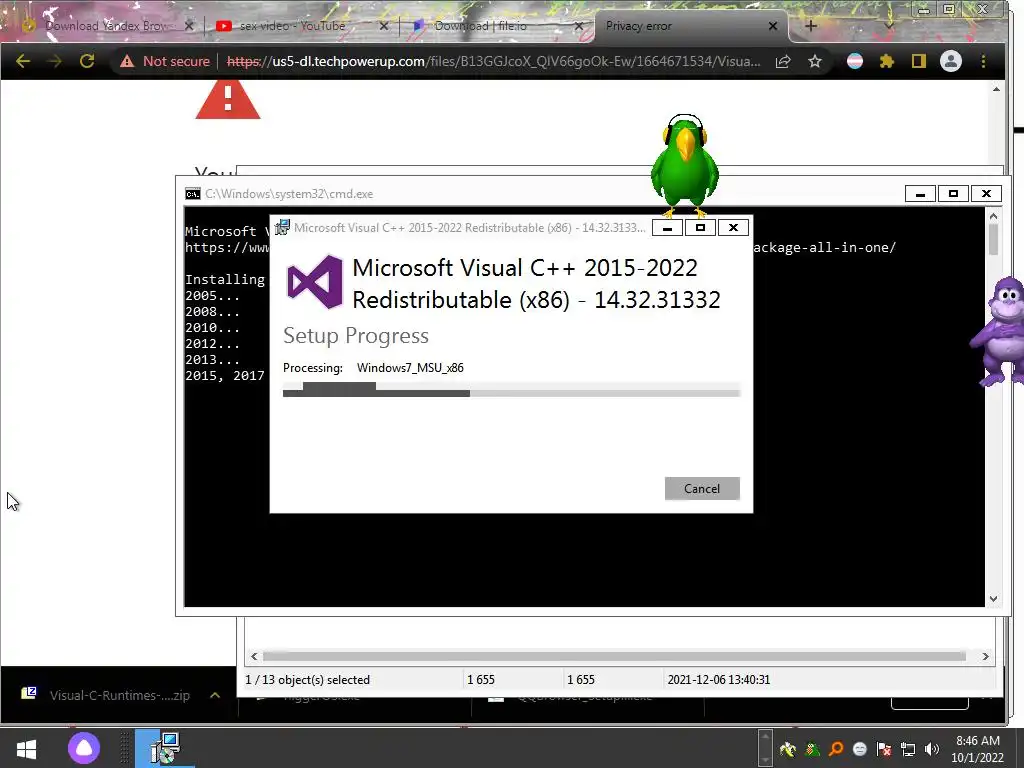This screenshot has width=1024, height=768.
Task: Open the network tray icon
Action: (x=908, y=749)
